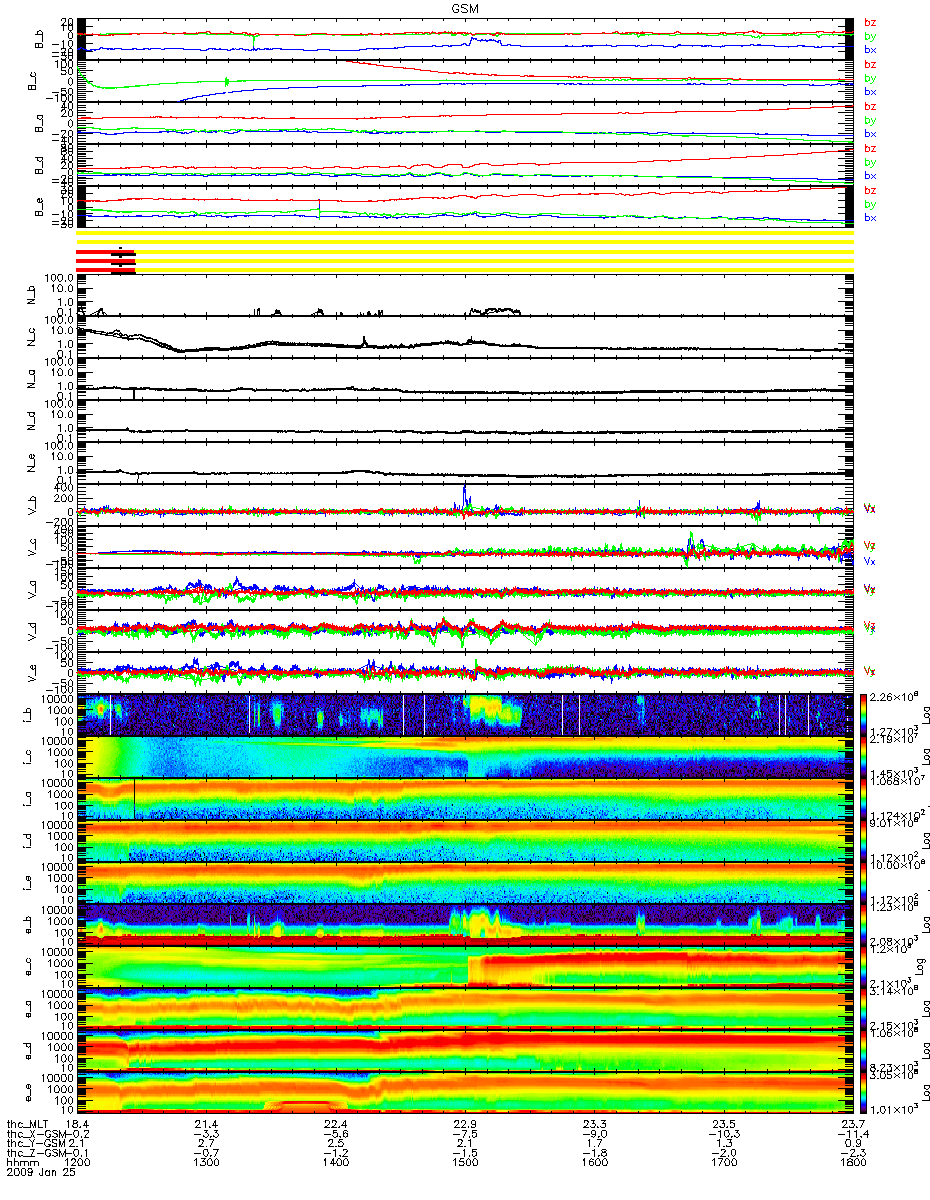The width and height of the screenshot is (930, 1200).
Task: Click the V_c velocity axis label
Action: coord(32,547)
